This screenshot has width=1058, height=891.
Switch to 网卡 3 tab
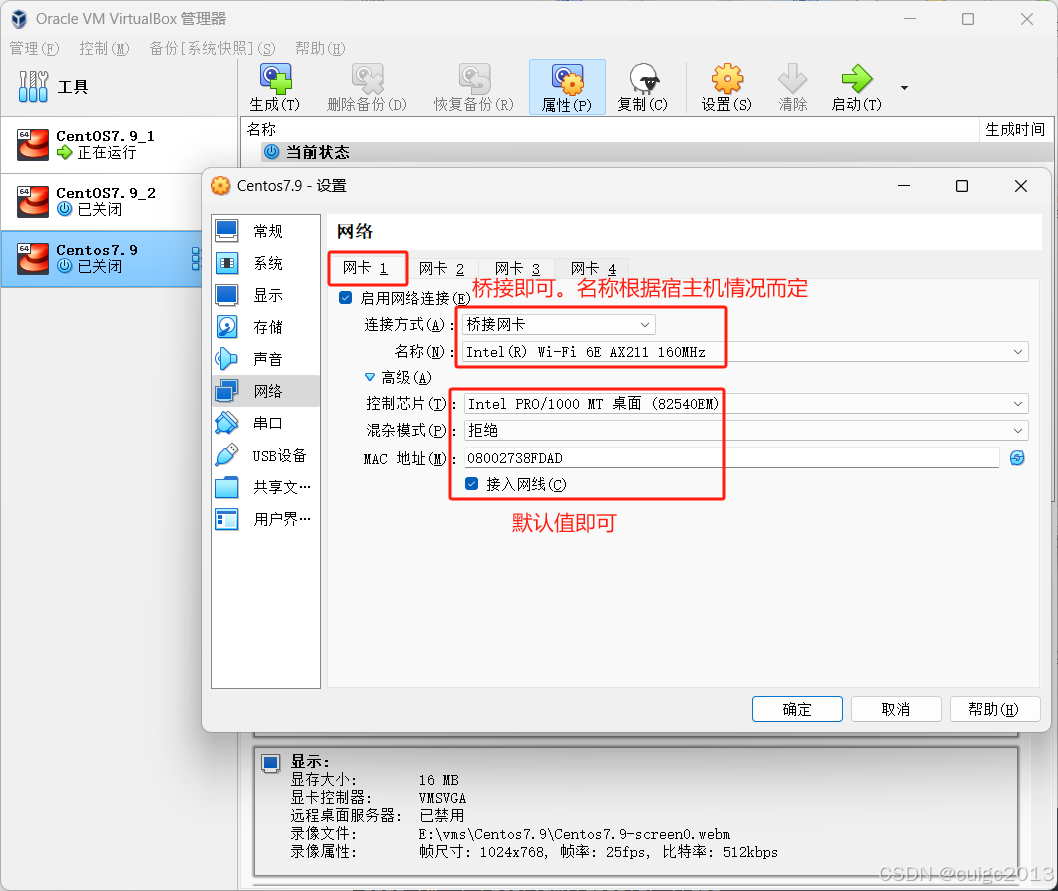pyautogui.click(x=517, y=269)
